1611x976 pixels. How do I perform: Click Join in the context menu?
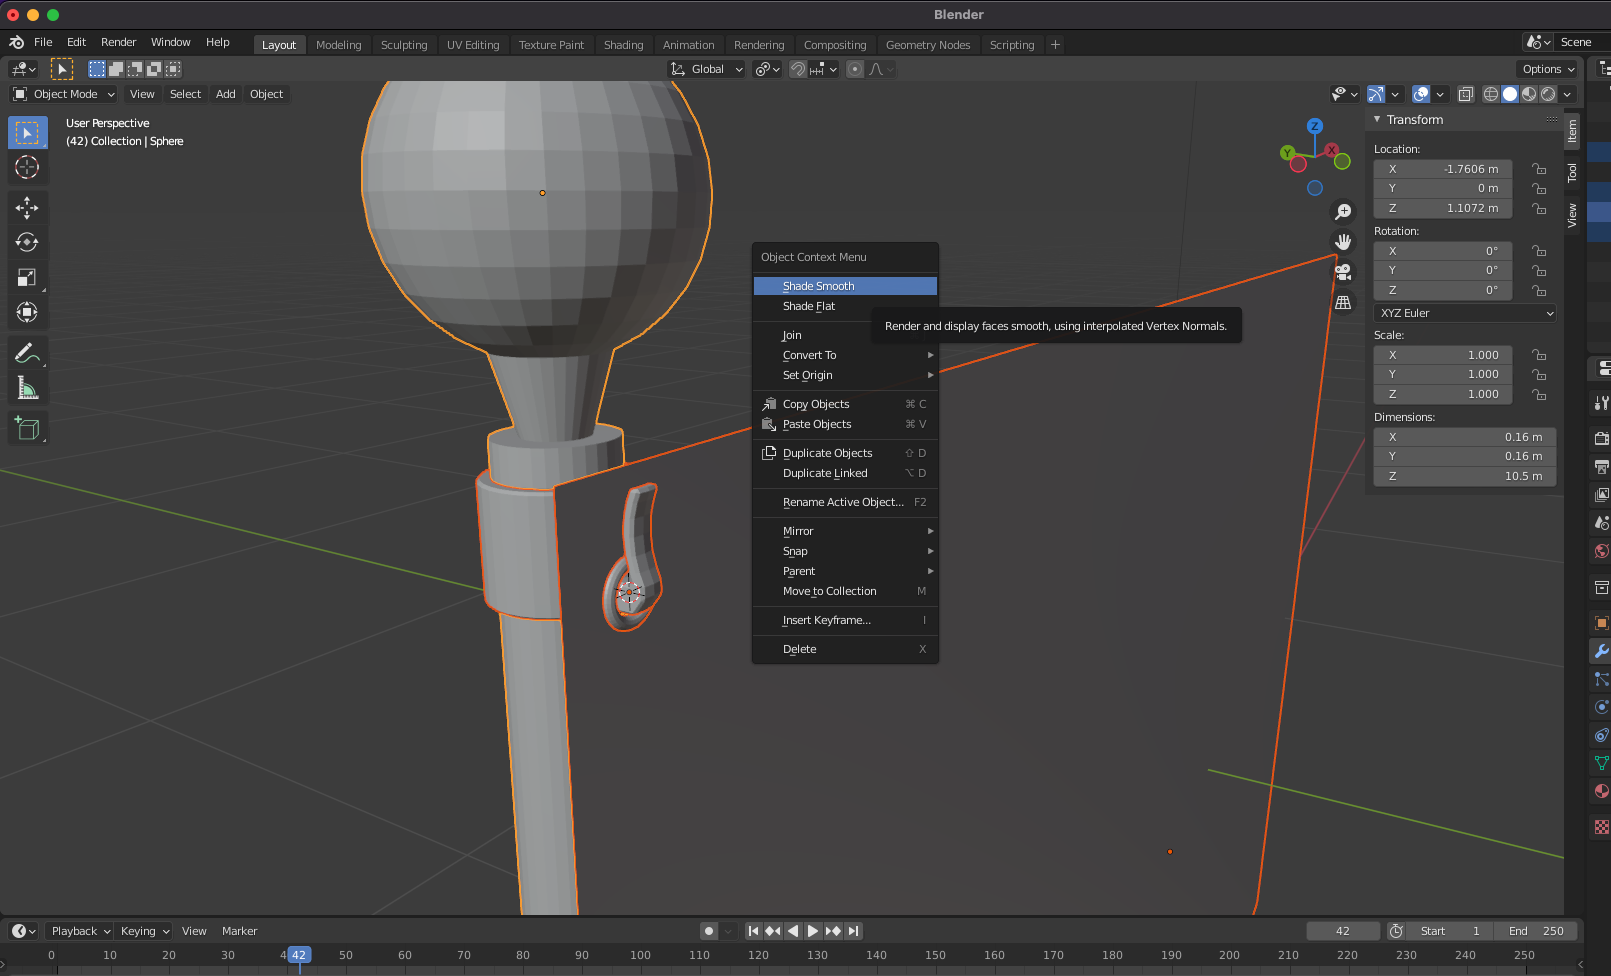coord(845,335)
